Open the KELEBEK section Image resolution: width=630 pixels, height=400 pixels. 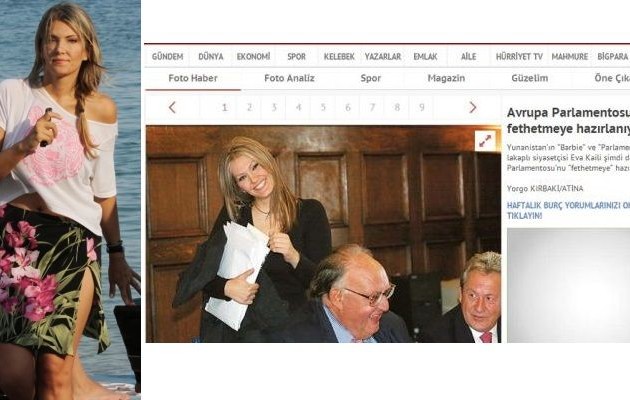(x=339, y=57)
